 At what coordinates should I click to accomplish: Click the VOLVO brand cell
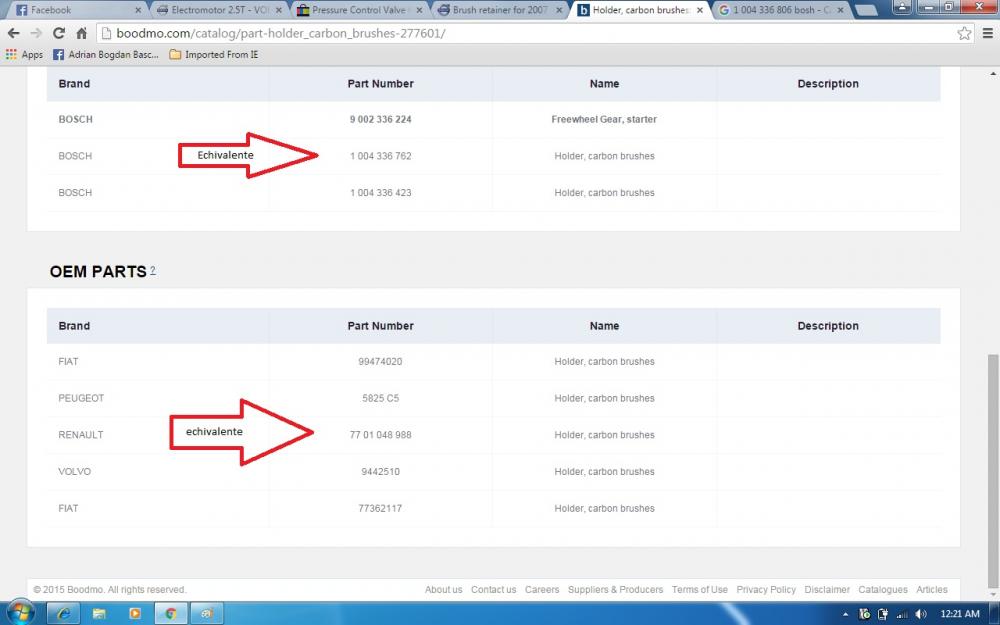75,472
